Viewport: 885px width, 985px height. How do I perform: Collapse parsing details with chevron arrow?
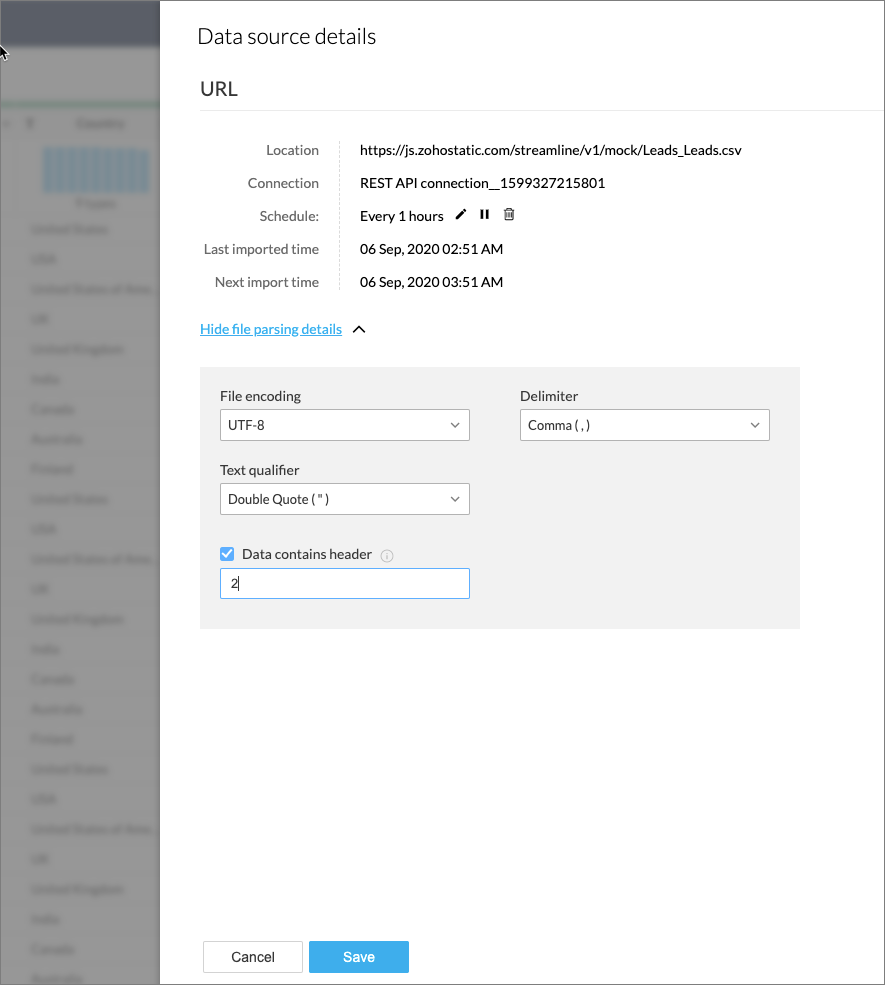coord(359,330)
